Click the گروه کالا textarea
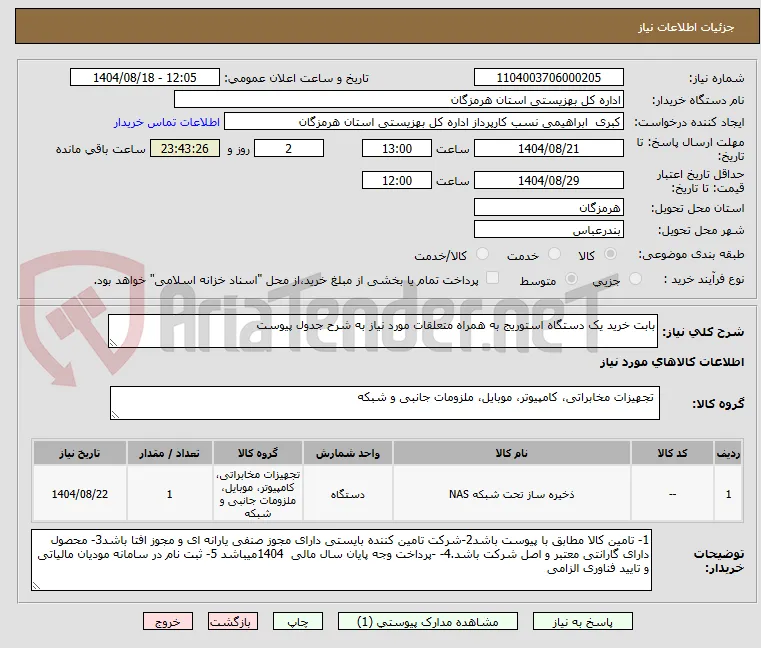 (385, 403)
